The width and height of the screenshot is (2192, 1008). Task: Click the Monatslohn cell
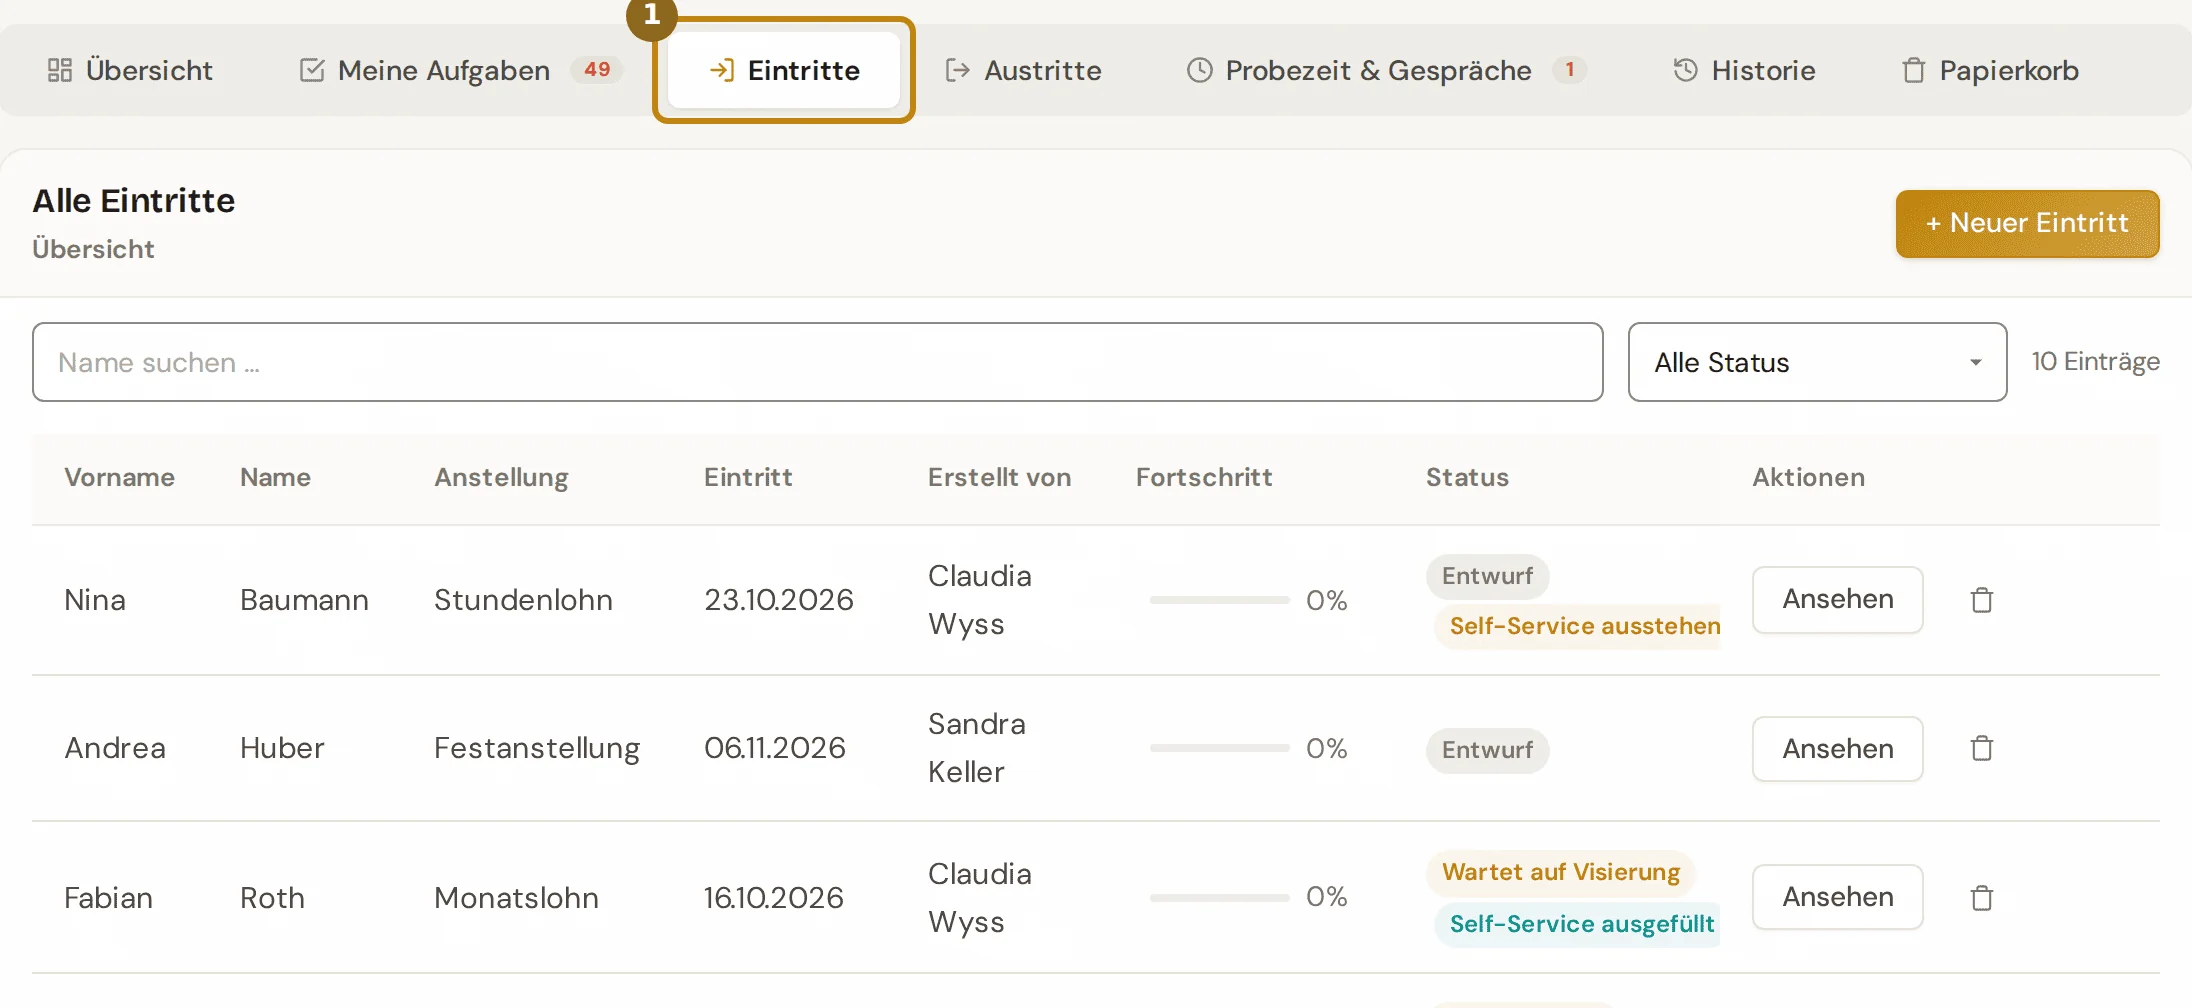[516, 898]
